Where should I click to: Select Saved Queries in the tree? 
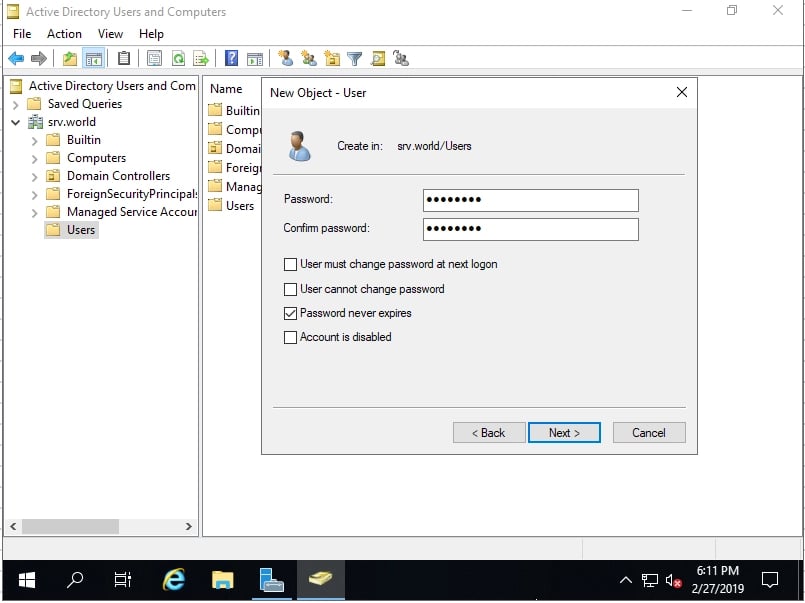coord(75,105)
